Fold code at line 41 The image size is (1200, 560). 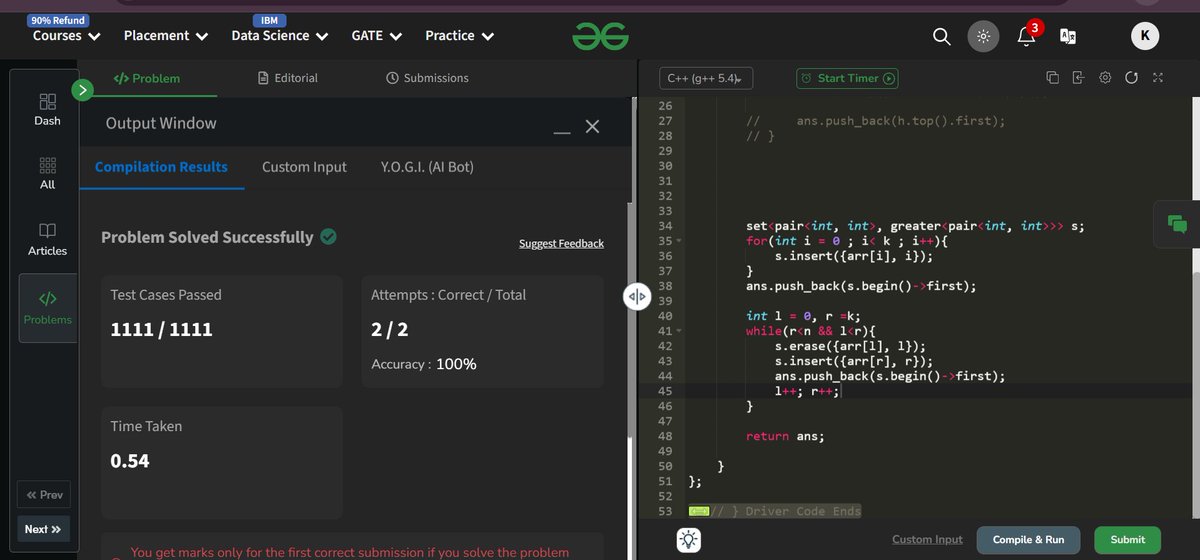[x=678, y=331]
